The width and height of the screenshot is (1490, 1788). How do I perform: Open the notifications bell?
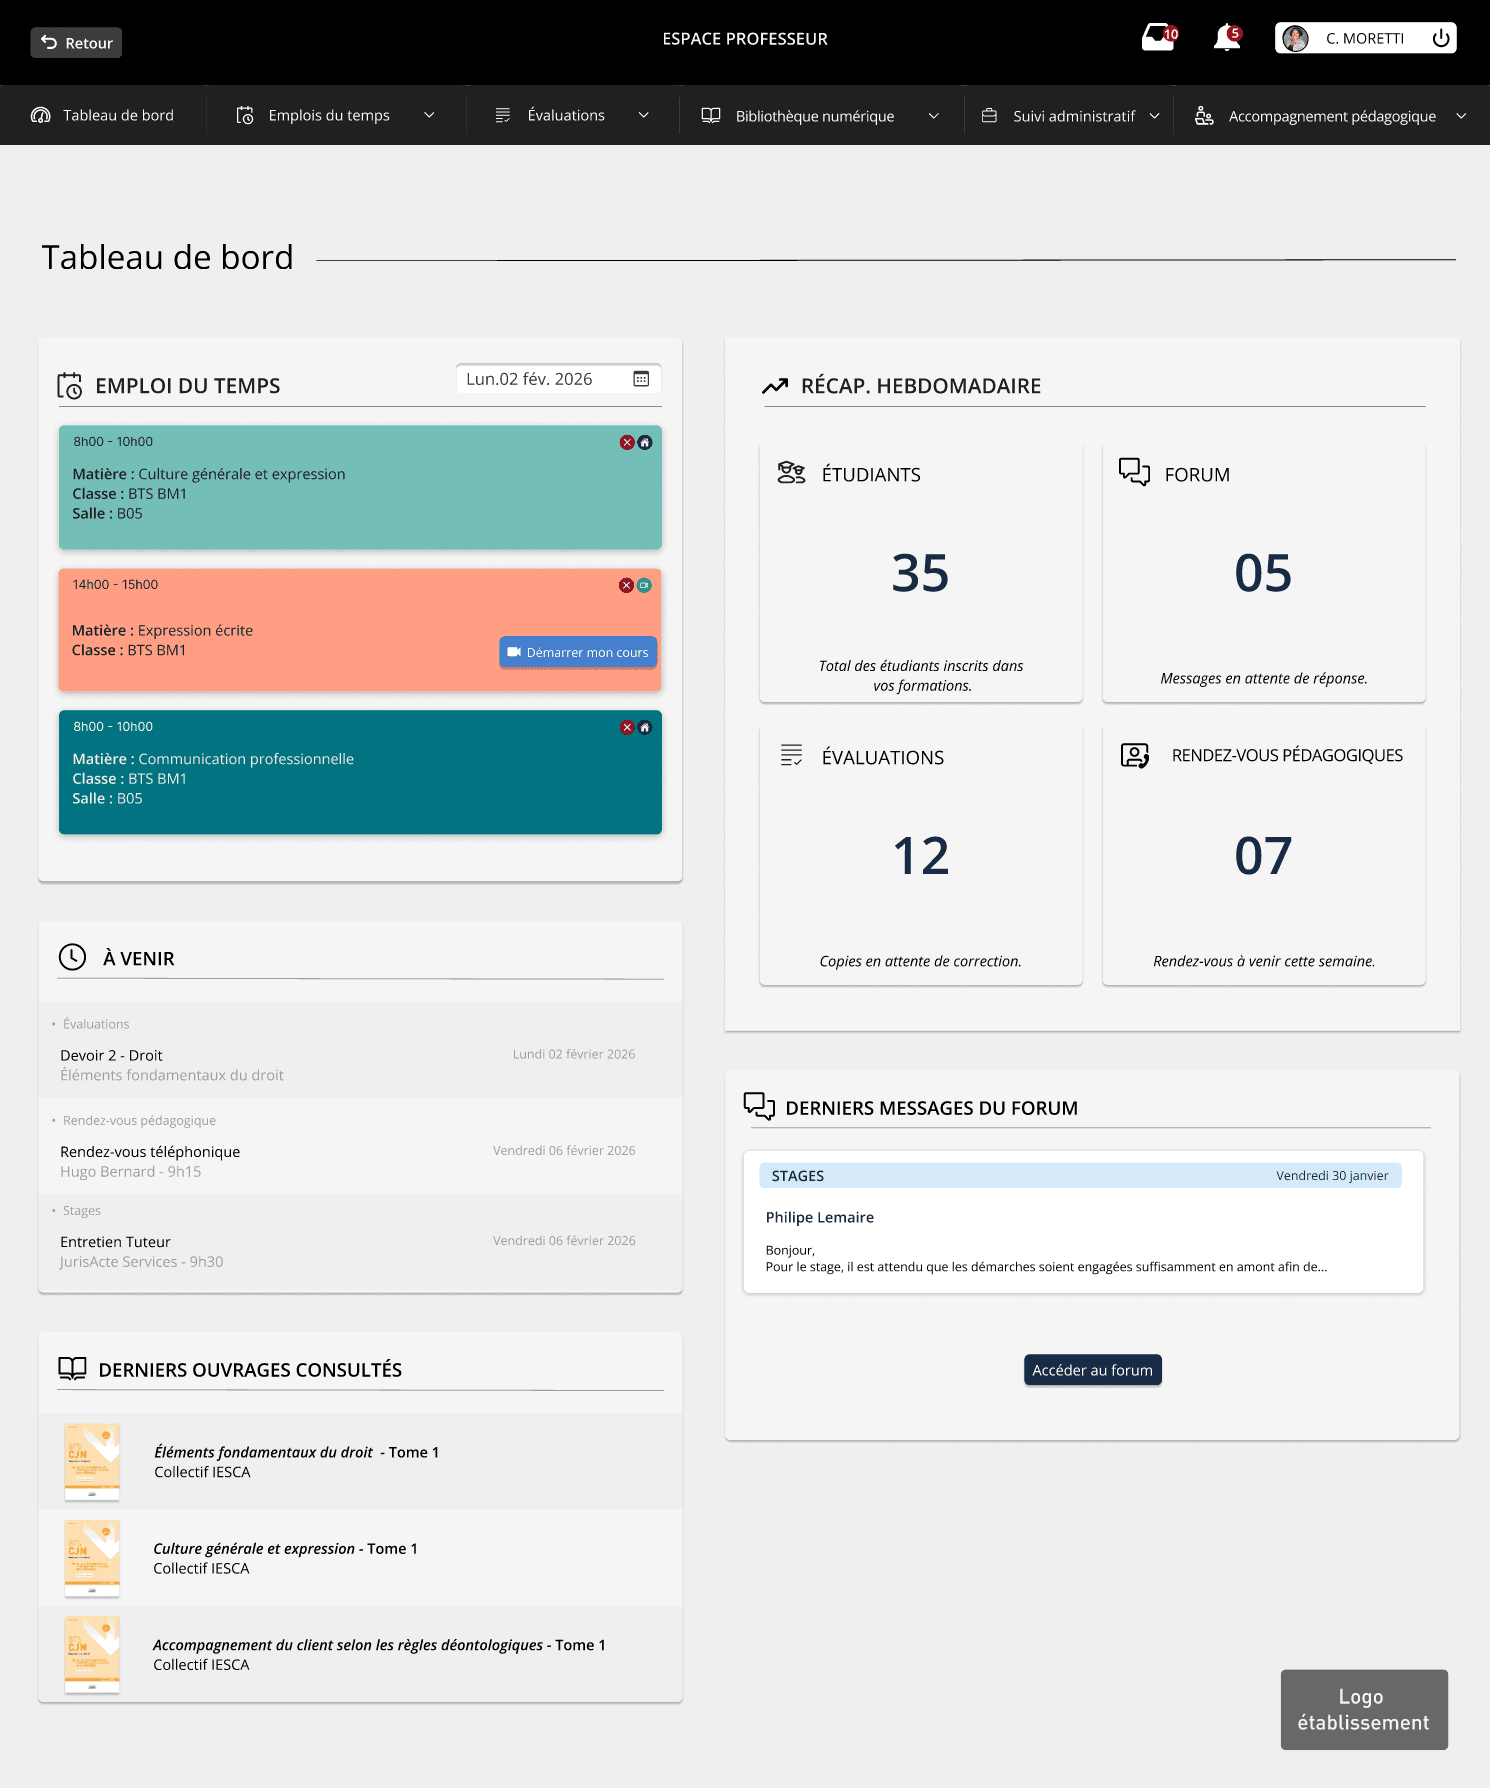coord(1226,39)
